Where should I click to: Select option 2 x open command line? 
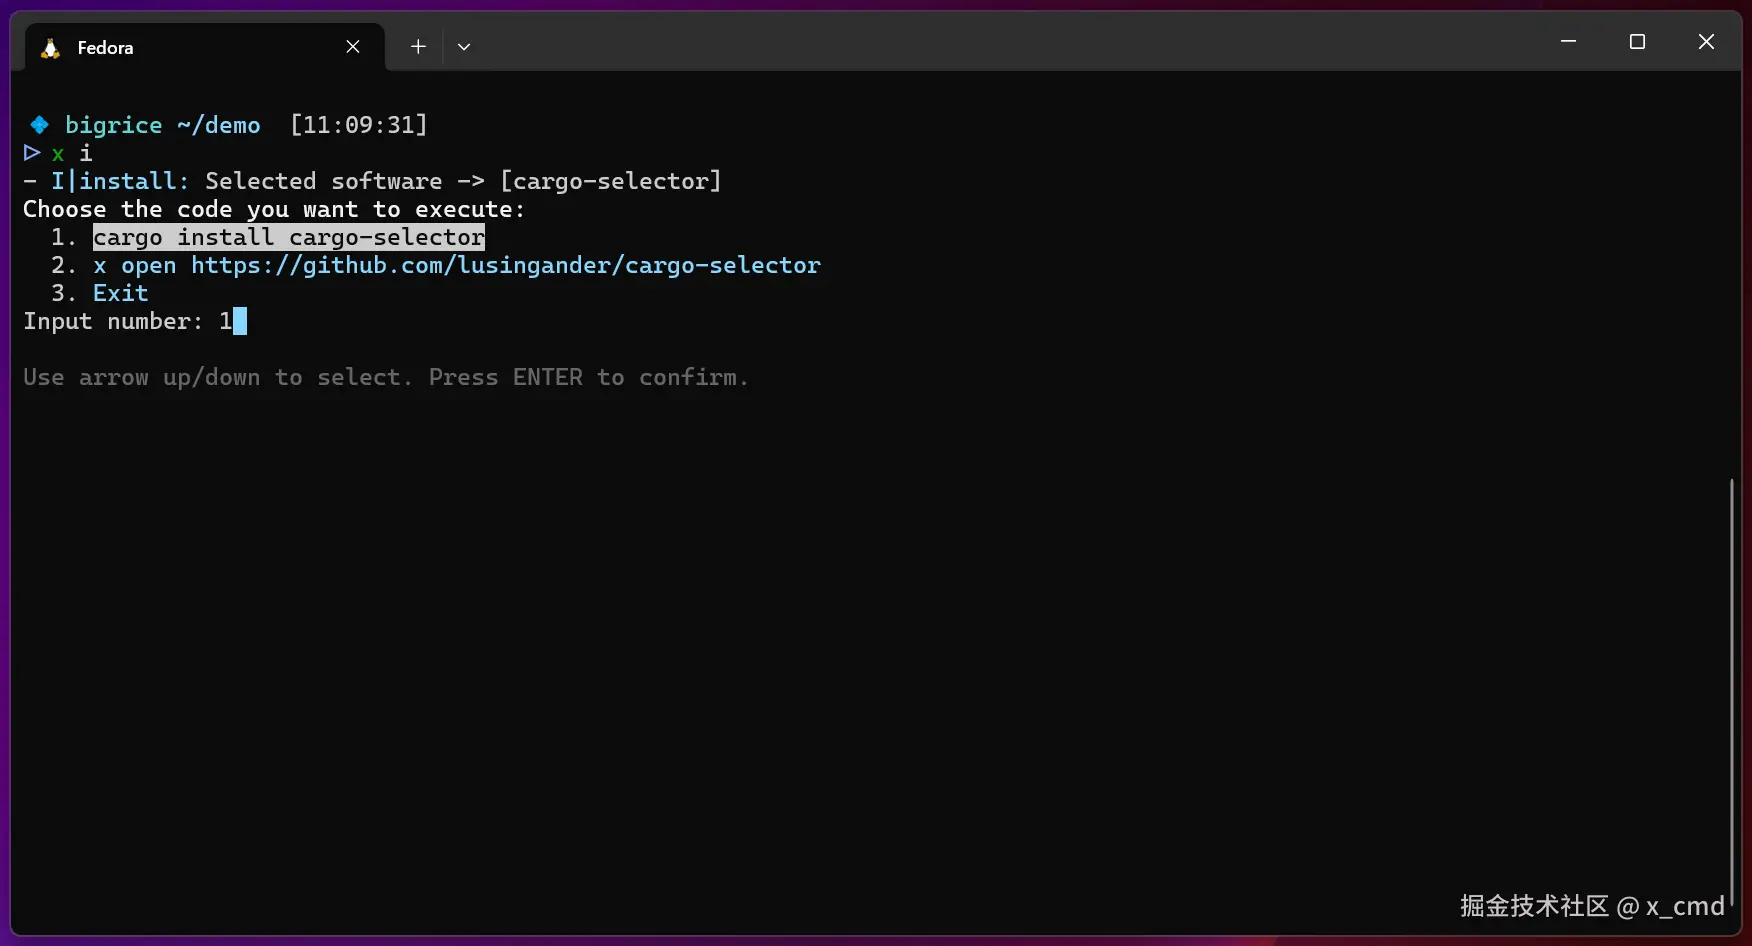click(x=455, y=265)
